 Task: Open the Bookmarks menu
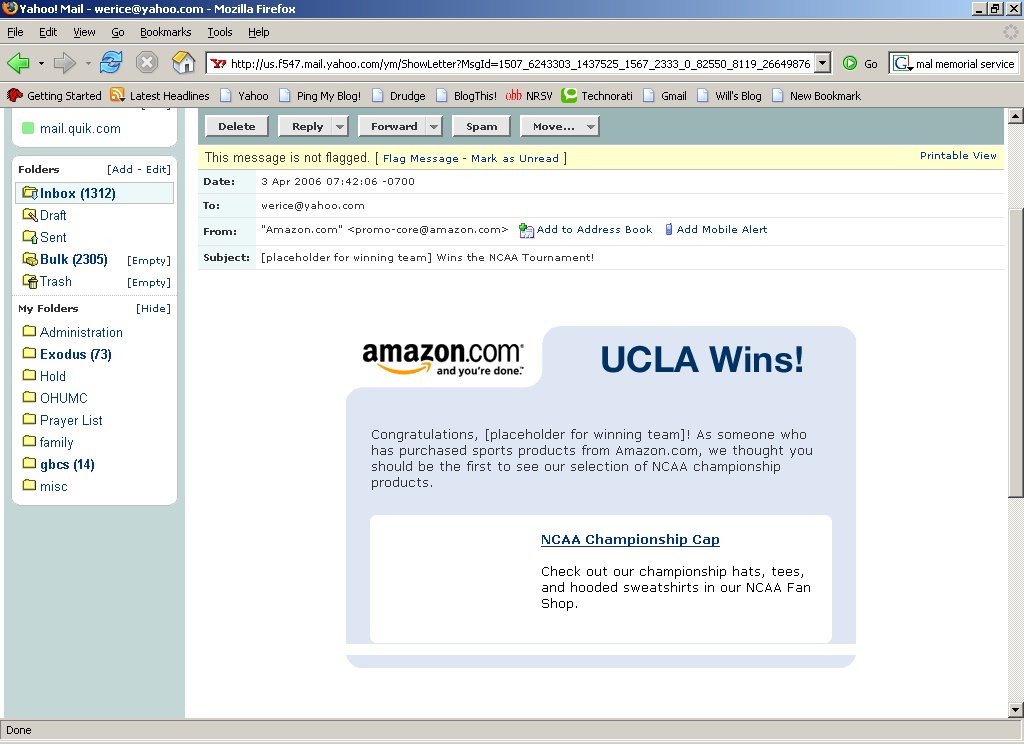(165, 32)
